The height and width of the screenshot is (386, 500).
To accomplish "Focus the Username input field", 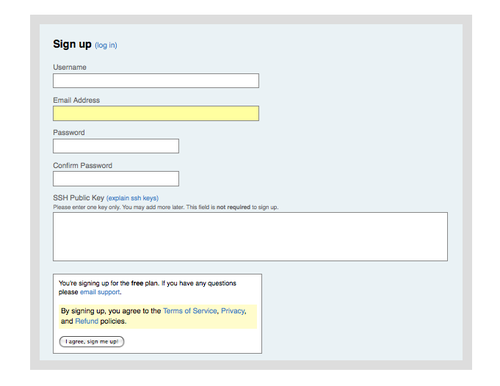I will pyautogui.click(x=156, y=81).
